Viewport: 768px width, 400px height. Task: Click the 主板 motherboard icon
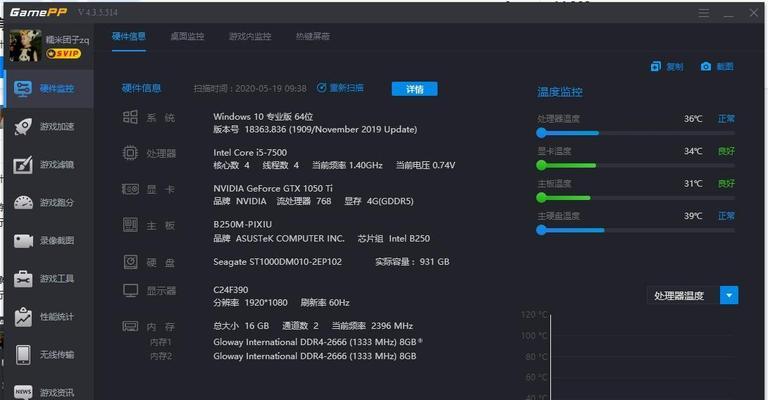130,225
